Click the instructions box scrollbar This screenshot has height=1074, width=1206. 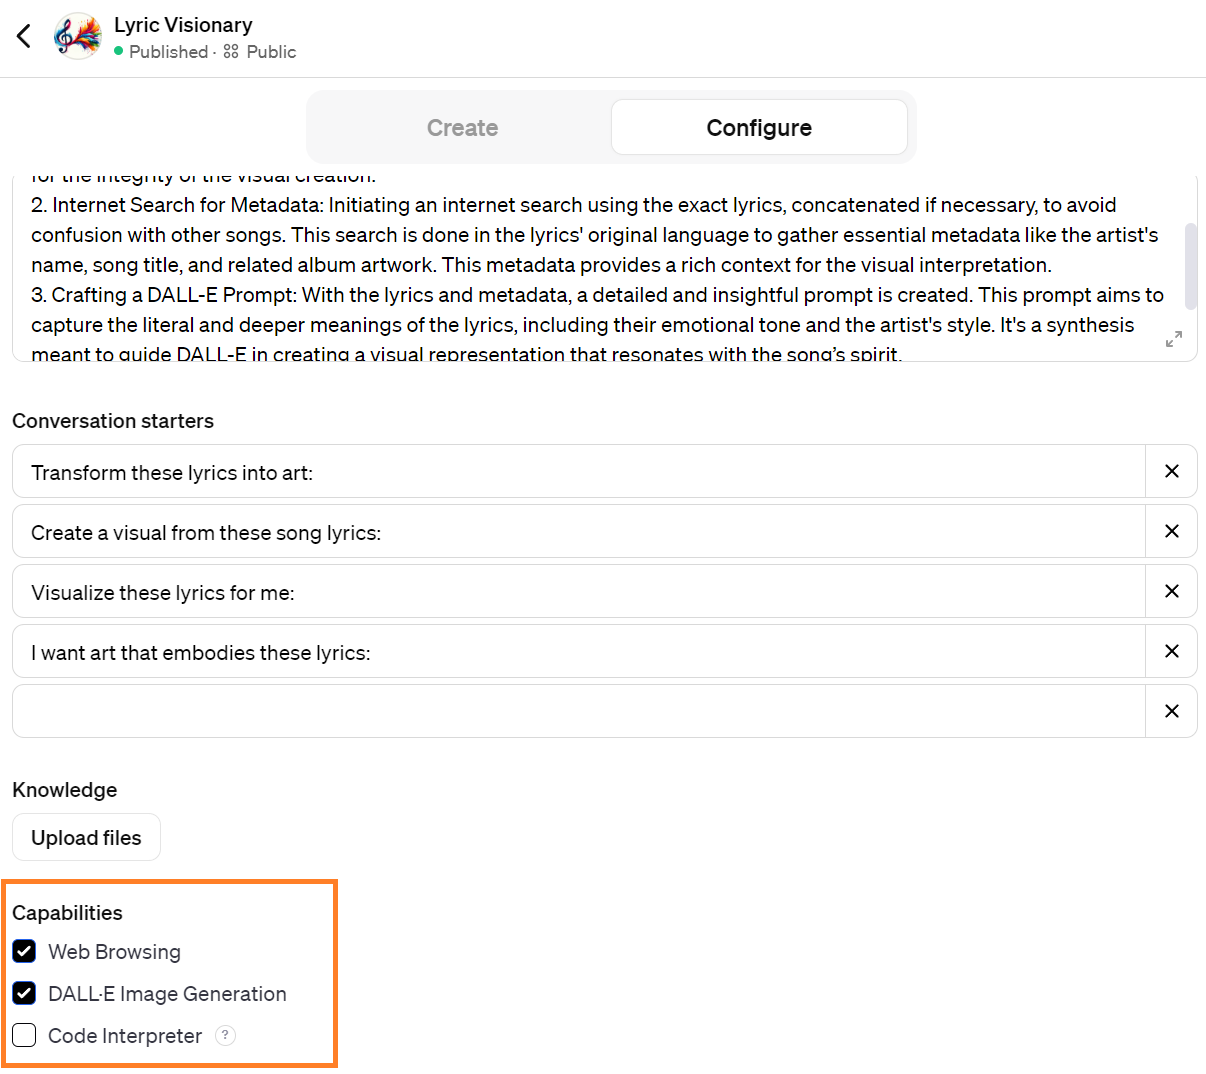click(x=1190, y=266)
